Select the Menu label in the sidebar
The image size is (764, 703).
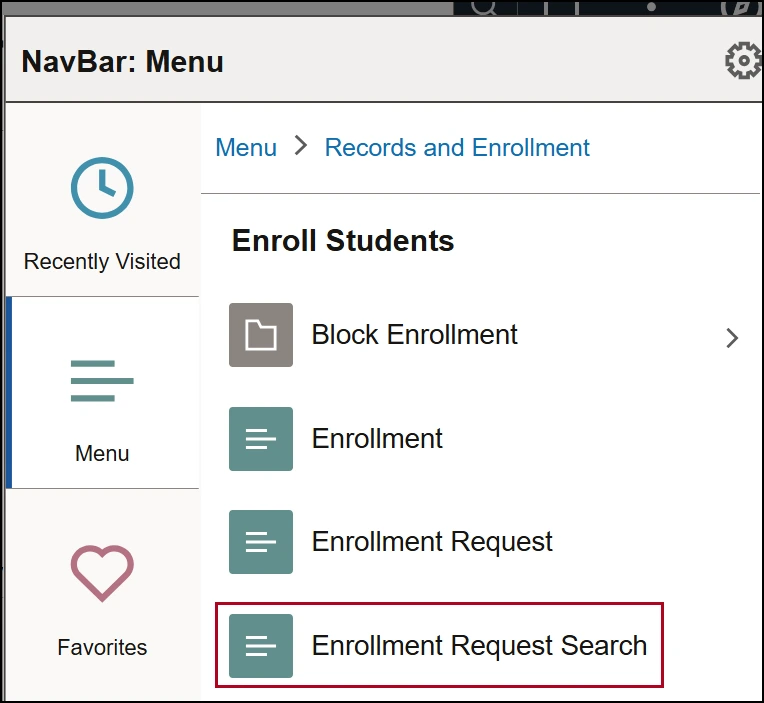(102, 454)
